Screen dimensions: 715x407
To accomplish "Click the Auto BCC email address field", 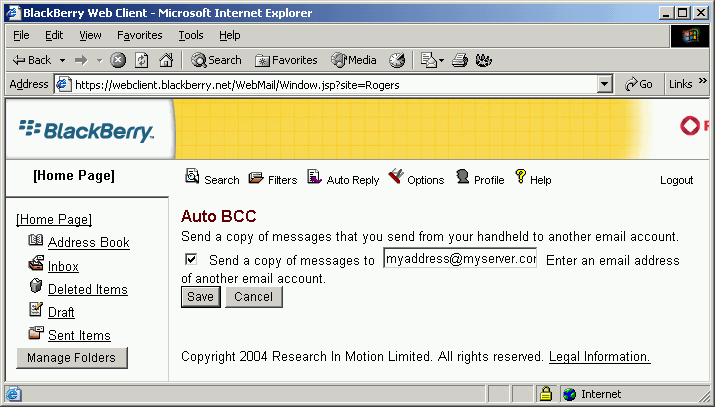I will pyautogui.click(x=460, y=258).
